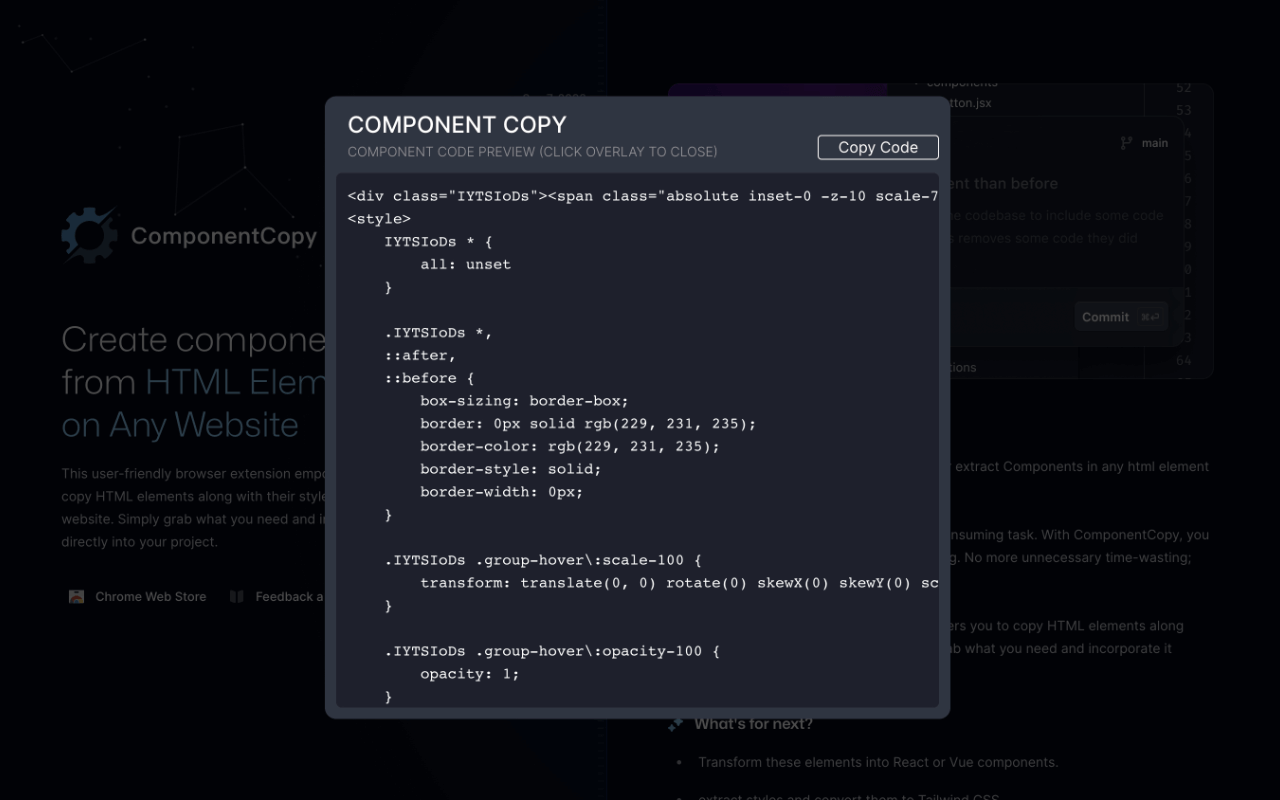Click the COMPONENT CODE PREVIEW subtitle text
Viewport: 1280px width, 800px height.
point(532,152)
